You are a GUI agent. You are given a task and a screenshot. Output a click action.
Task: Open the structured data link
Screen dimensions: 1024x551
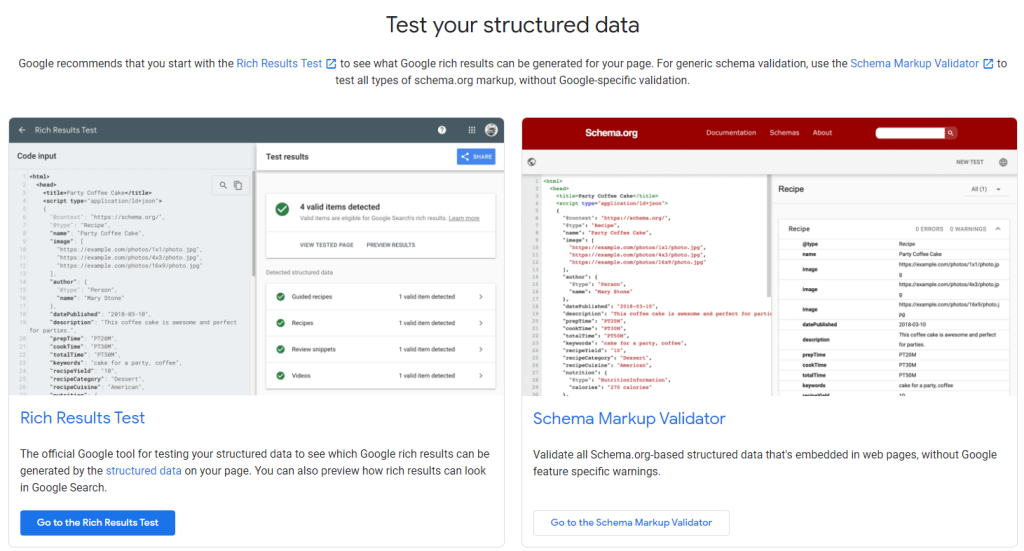pyautogui.click(x=143, y=470)
